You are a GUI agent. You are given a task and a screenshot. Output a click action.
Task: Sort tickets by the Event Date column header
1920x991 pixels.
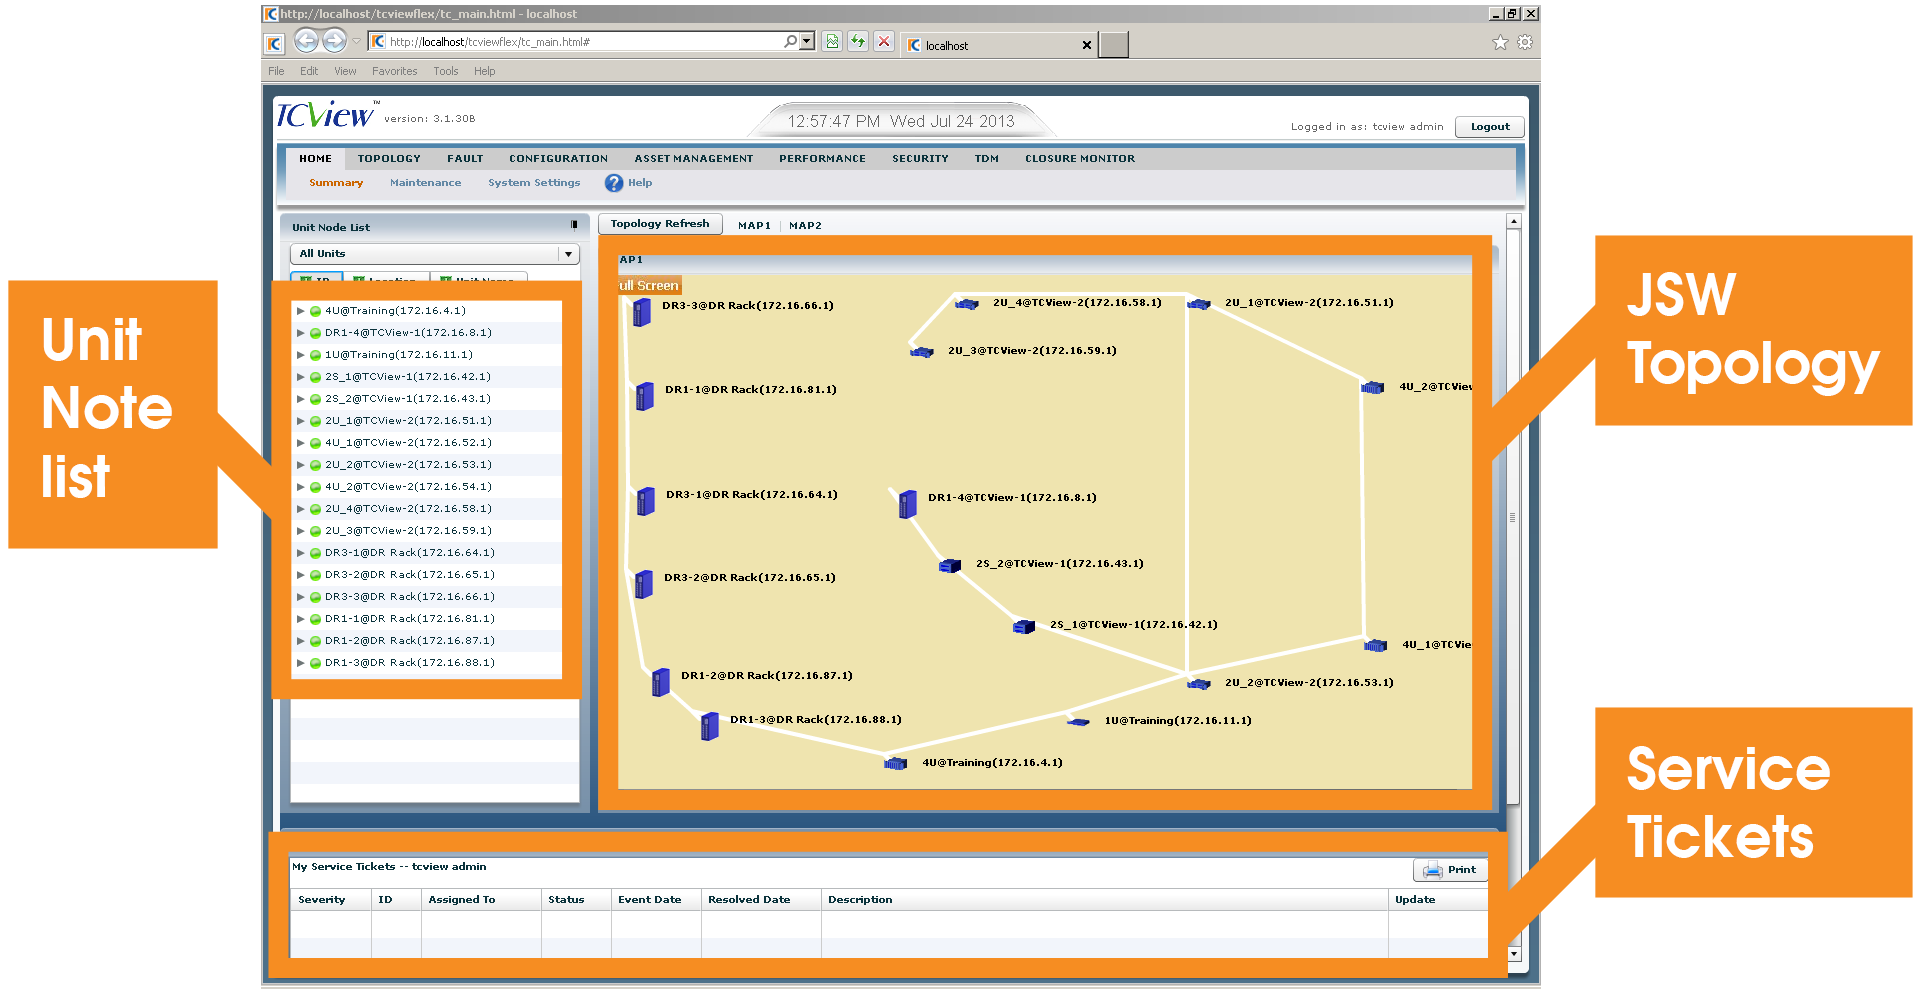point(656,900)
